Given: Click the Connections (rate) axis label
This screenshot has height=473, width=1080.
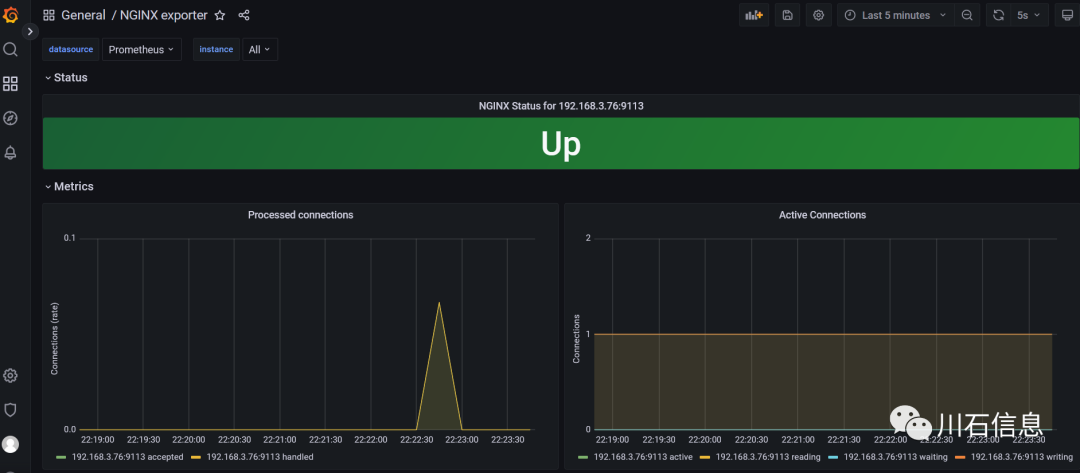Looking at the screenshot, I should coord(55,340).
